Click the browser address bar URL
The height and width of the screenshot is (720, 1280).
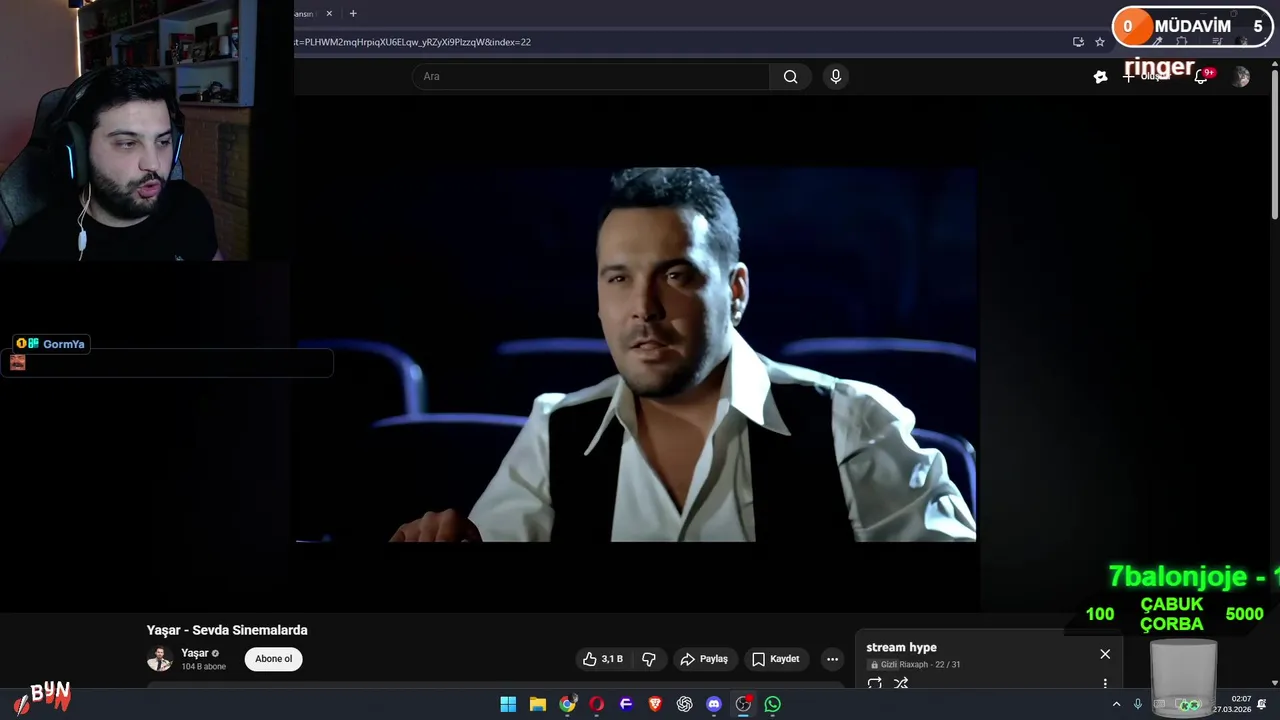click(x=412, y=42)
